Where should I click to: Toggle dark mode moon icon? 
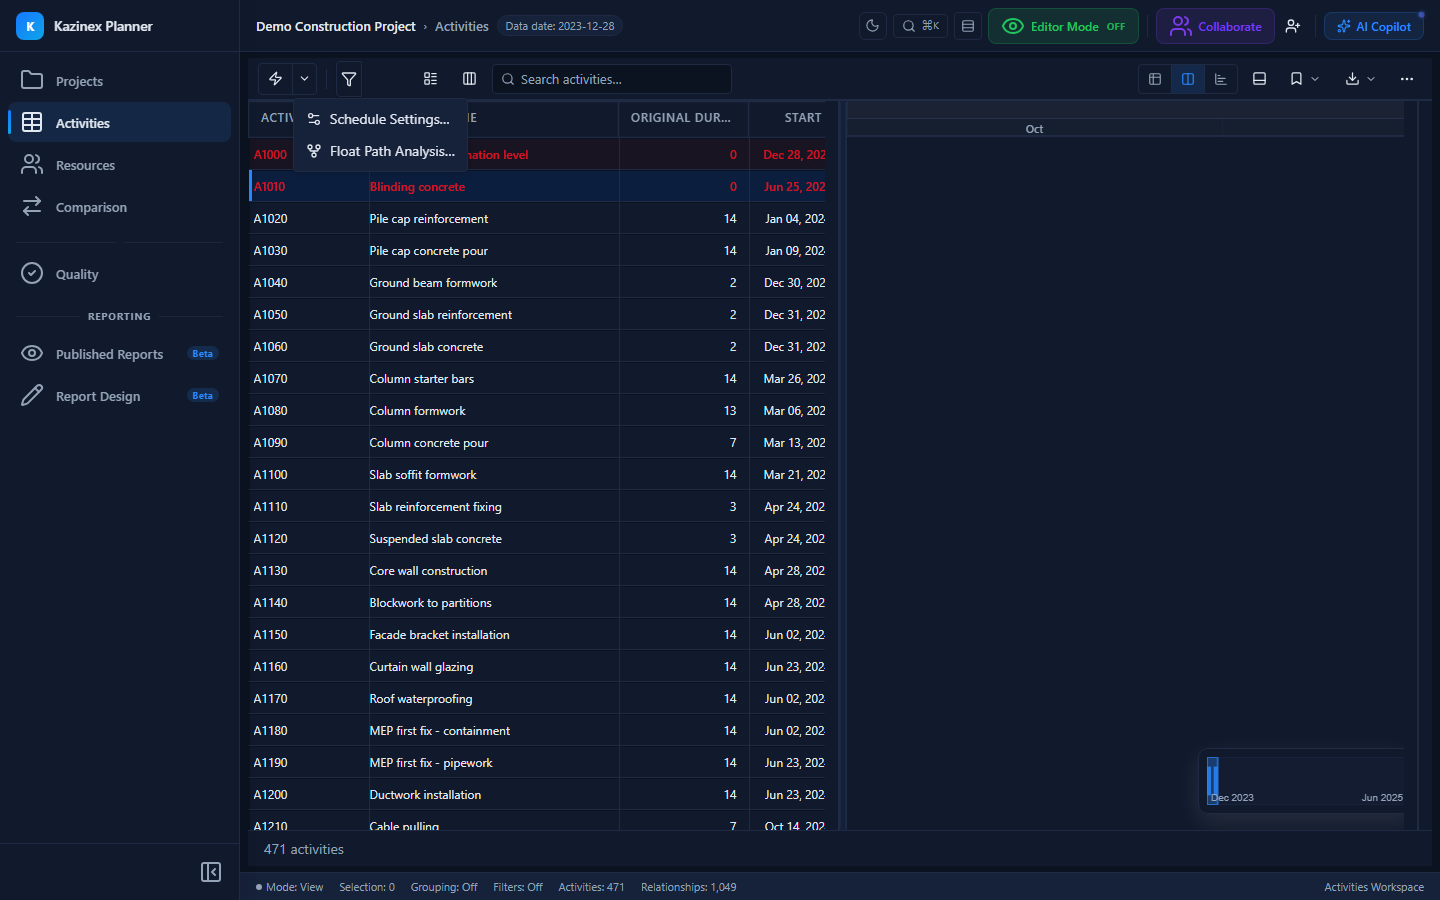(873, 26)
